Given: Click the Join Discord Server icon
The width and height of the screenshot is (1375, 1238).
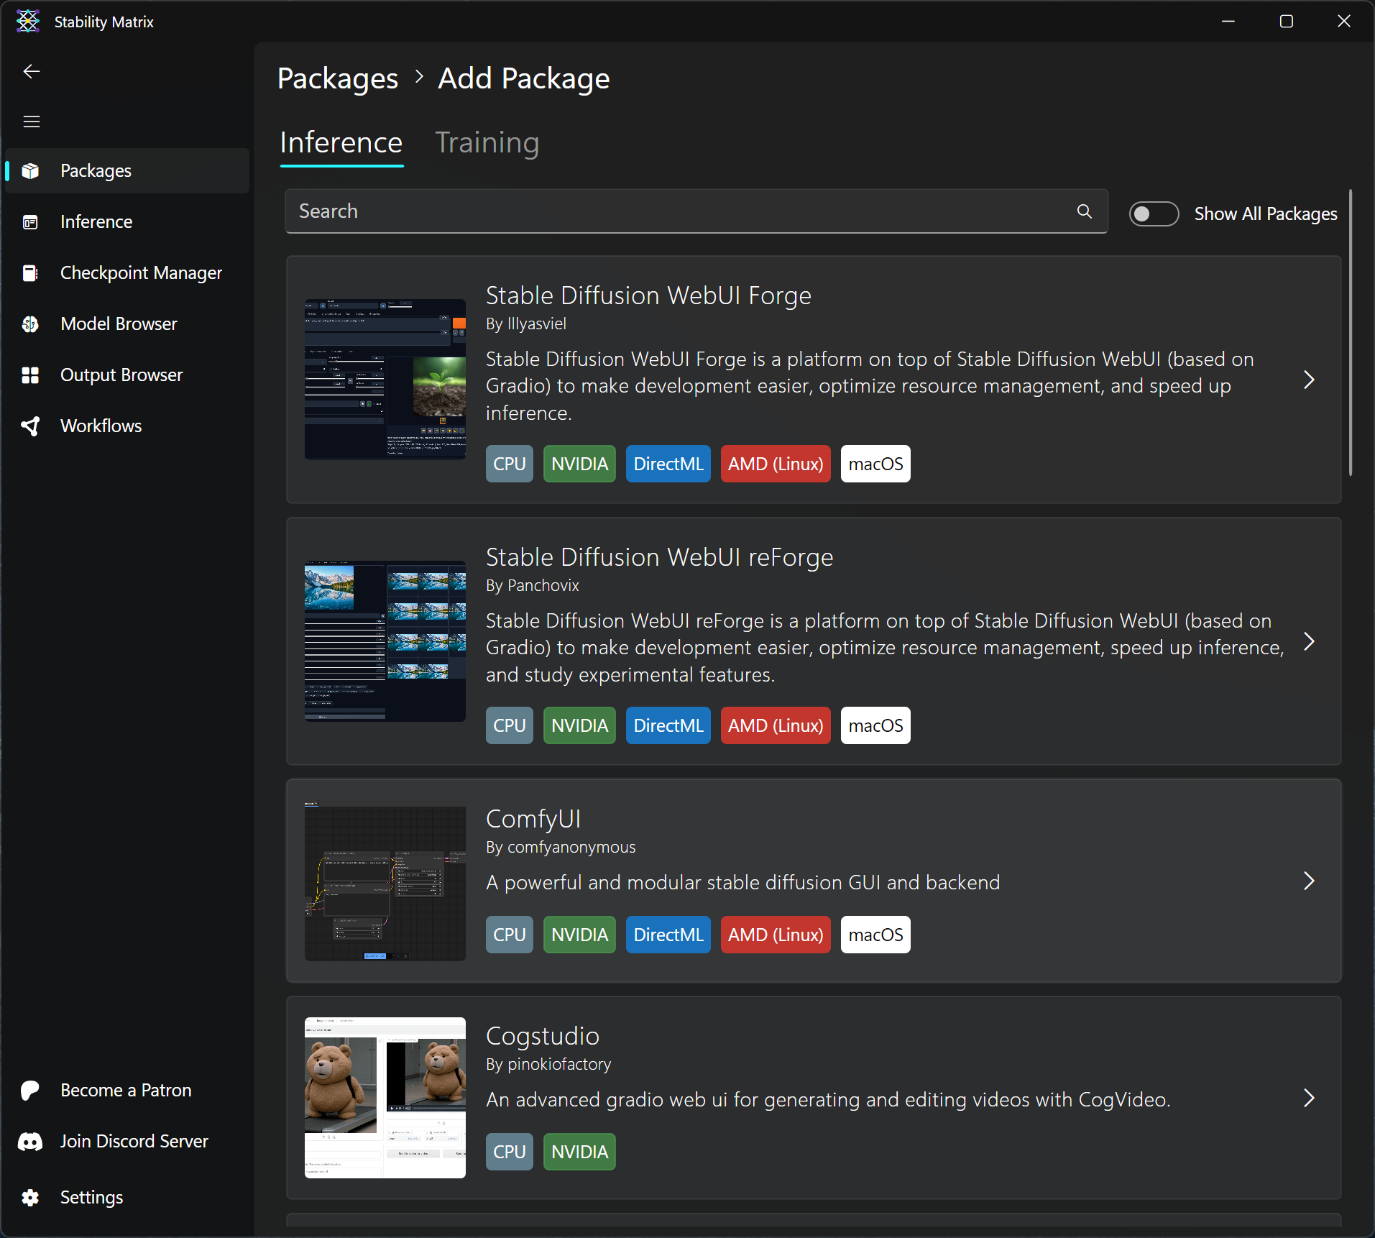Looking at the screenshot, I should [31, 1141].
